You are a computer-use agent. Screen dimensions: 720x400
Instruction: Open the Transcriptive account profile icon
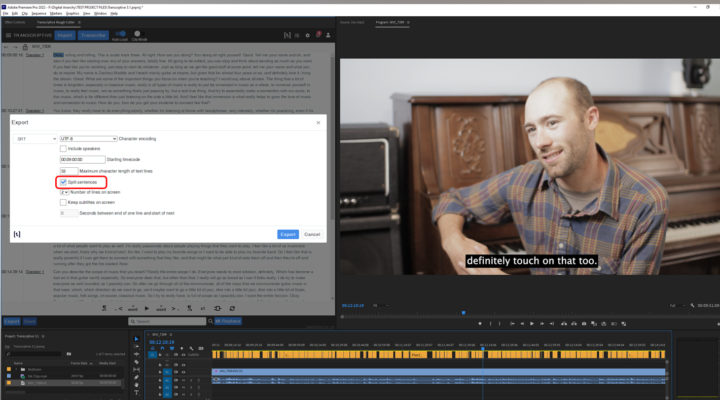[328, 35]
